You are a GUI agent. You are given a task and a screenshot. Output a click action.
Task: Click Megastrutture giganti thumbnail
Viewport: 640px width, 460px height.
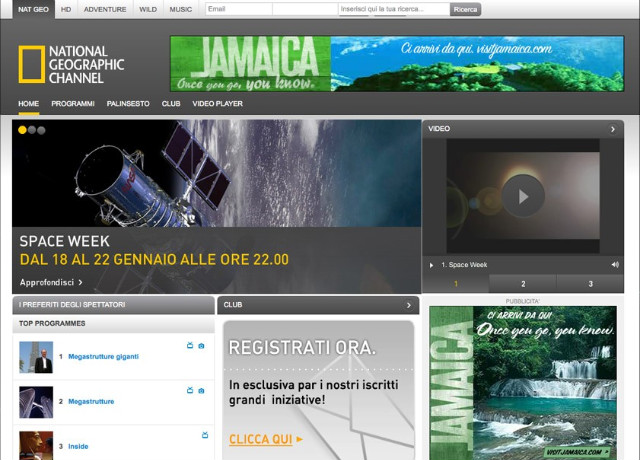(36, 357)
